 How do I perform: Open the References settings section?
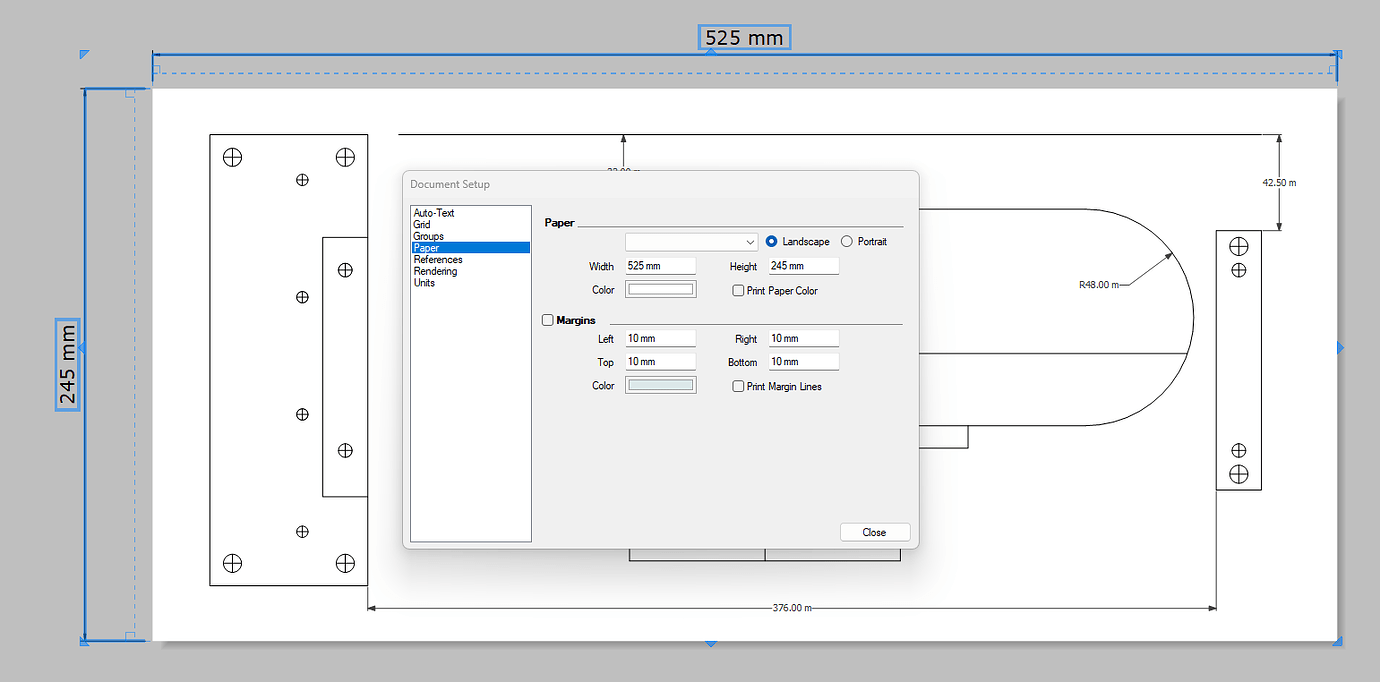[x=437, y=259]
